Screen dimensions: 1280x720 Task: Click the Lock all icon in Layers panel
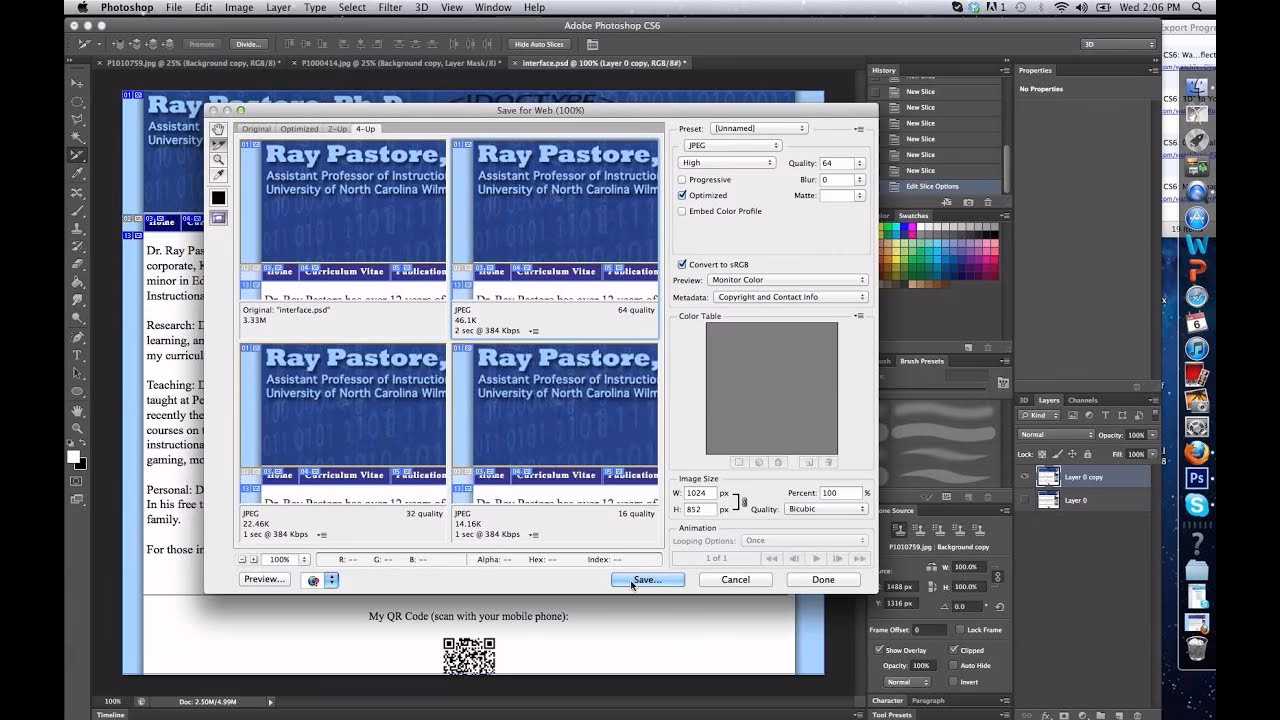point(1087,454)
